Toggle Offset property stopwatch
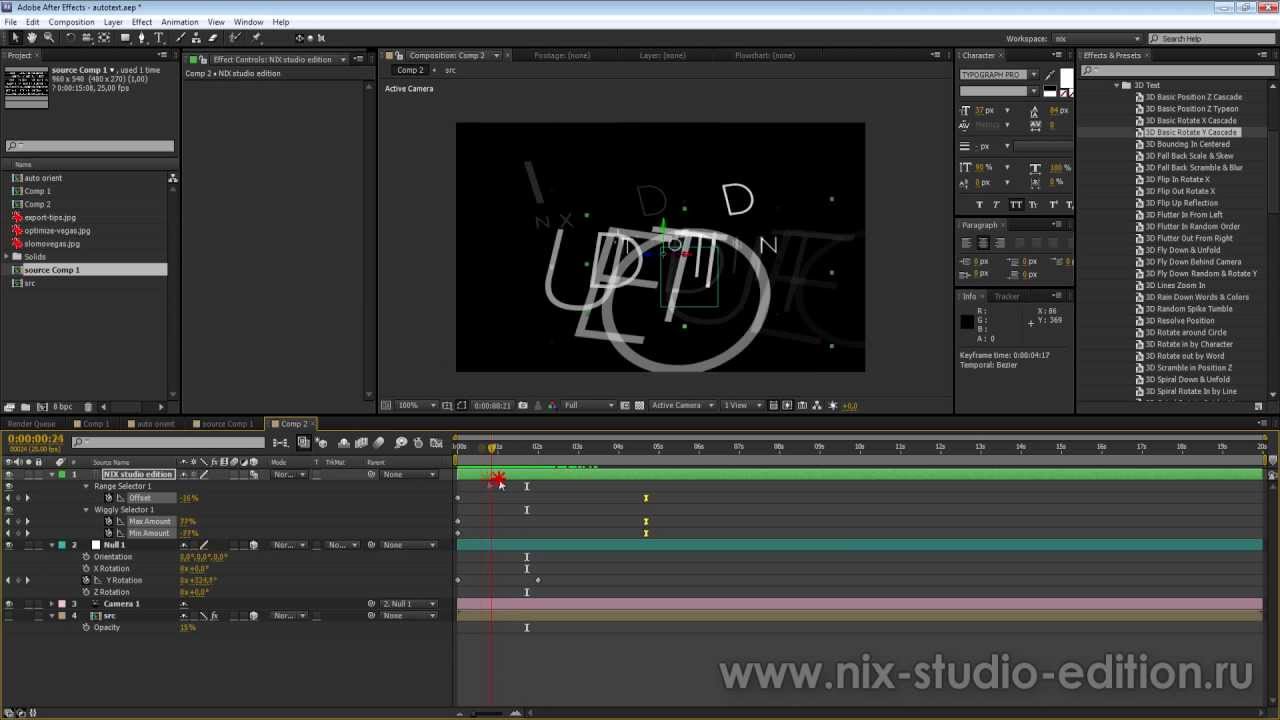The height and width of the screenshot is (720, 1280). point(108,498)
